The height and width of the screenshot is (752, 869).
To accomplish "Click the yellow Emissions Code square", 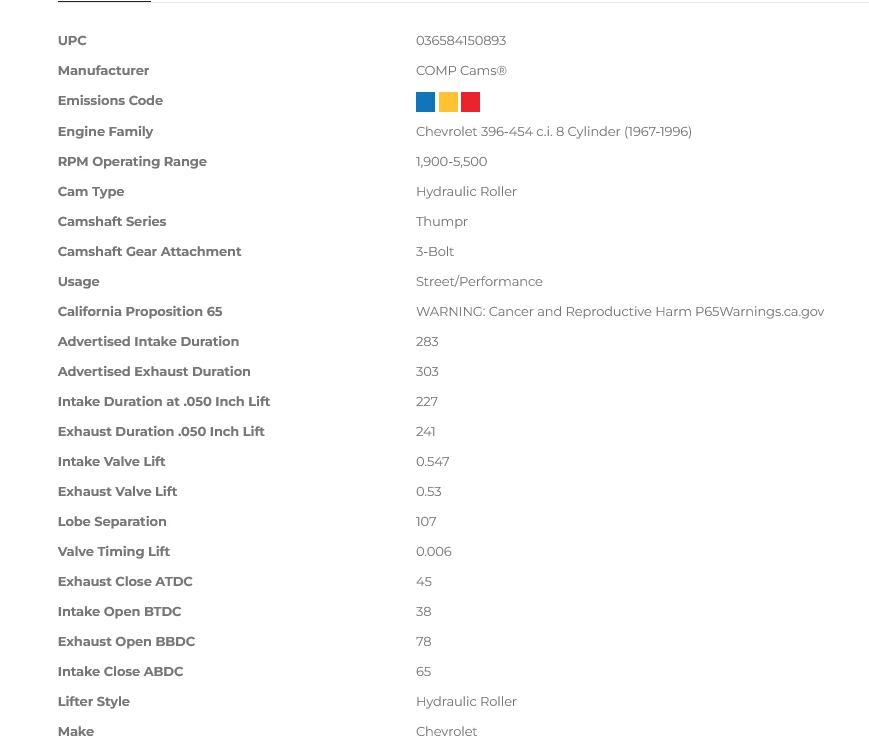I will tap(448, 102).
